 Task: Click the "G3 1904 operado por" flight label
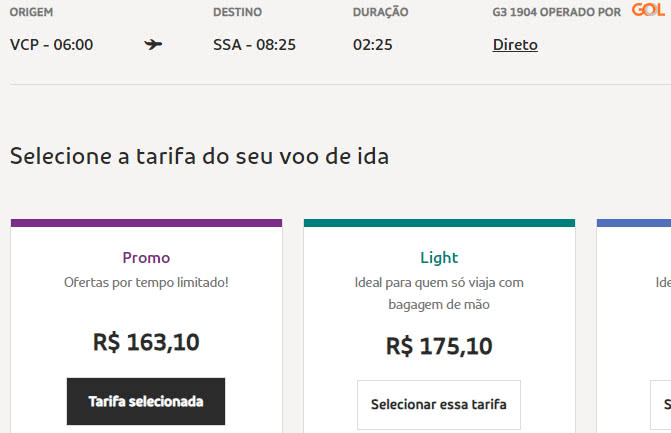pyautogui.click(x=557, y=12)
